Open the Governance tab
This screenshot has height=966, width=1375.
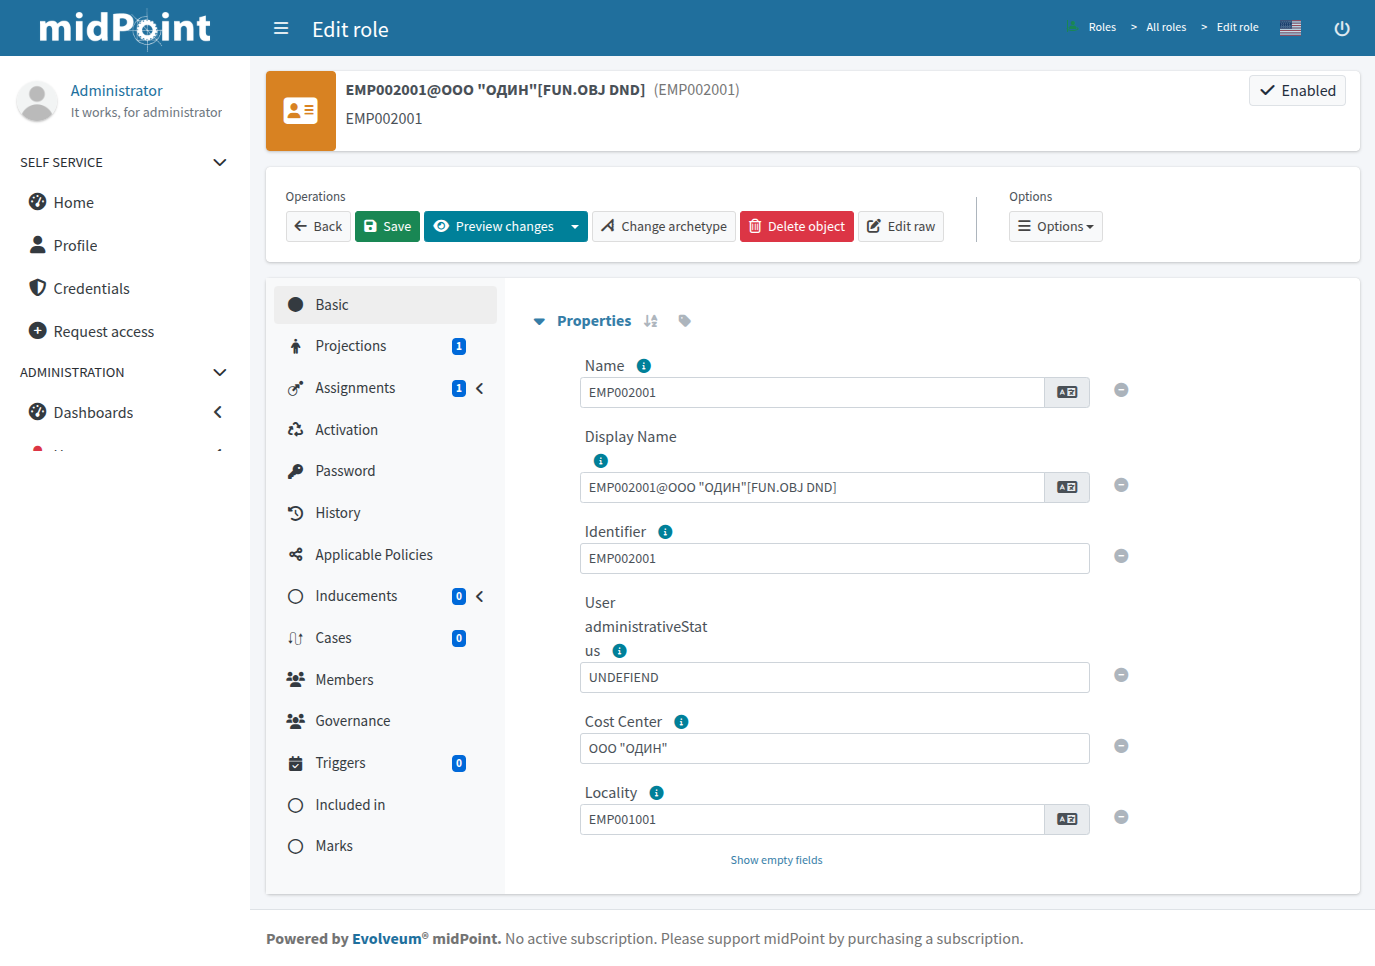(x=385, y=721)
